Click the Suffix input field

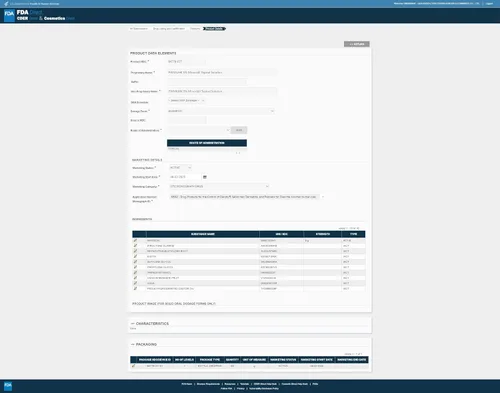[x=207, y=82]
